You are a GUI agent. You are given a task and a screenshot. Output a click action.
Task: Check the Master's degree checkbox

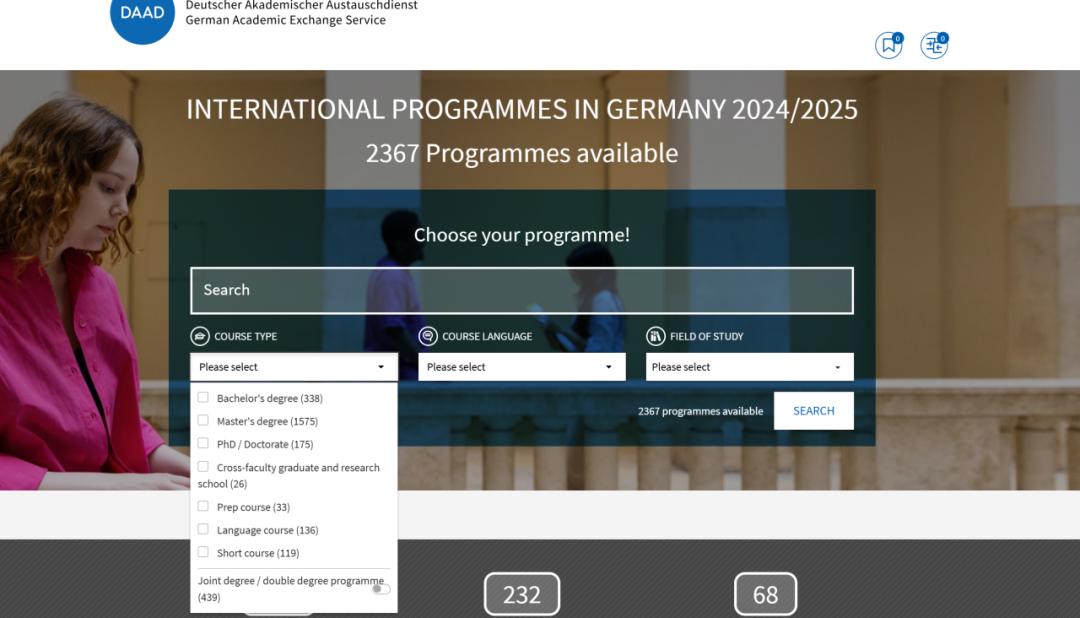[203, 420]
